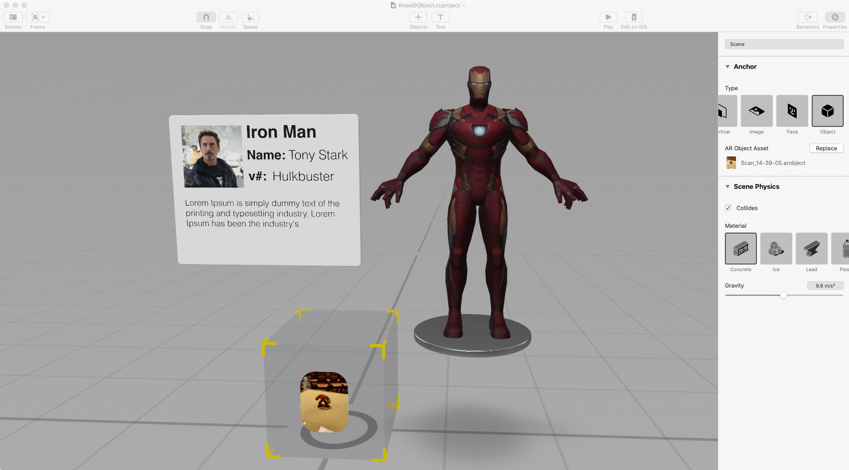Choose the Face anchor type
This screenshot has height=470, width=849.
click(x=792, y=111)
